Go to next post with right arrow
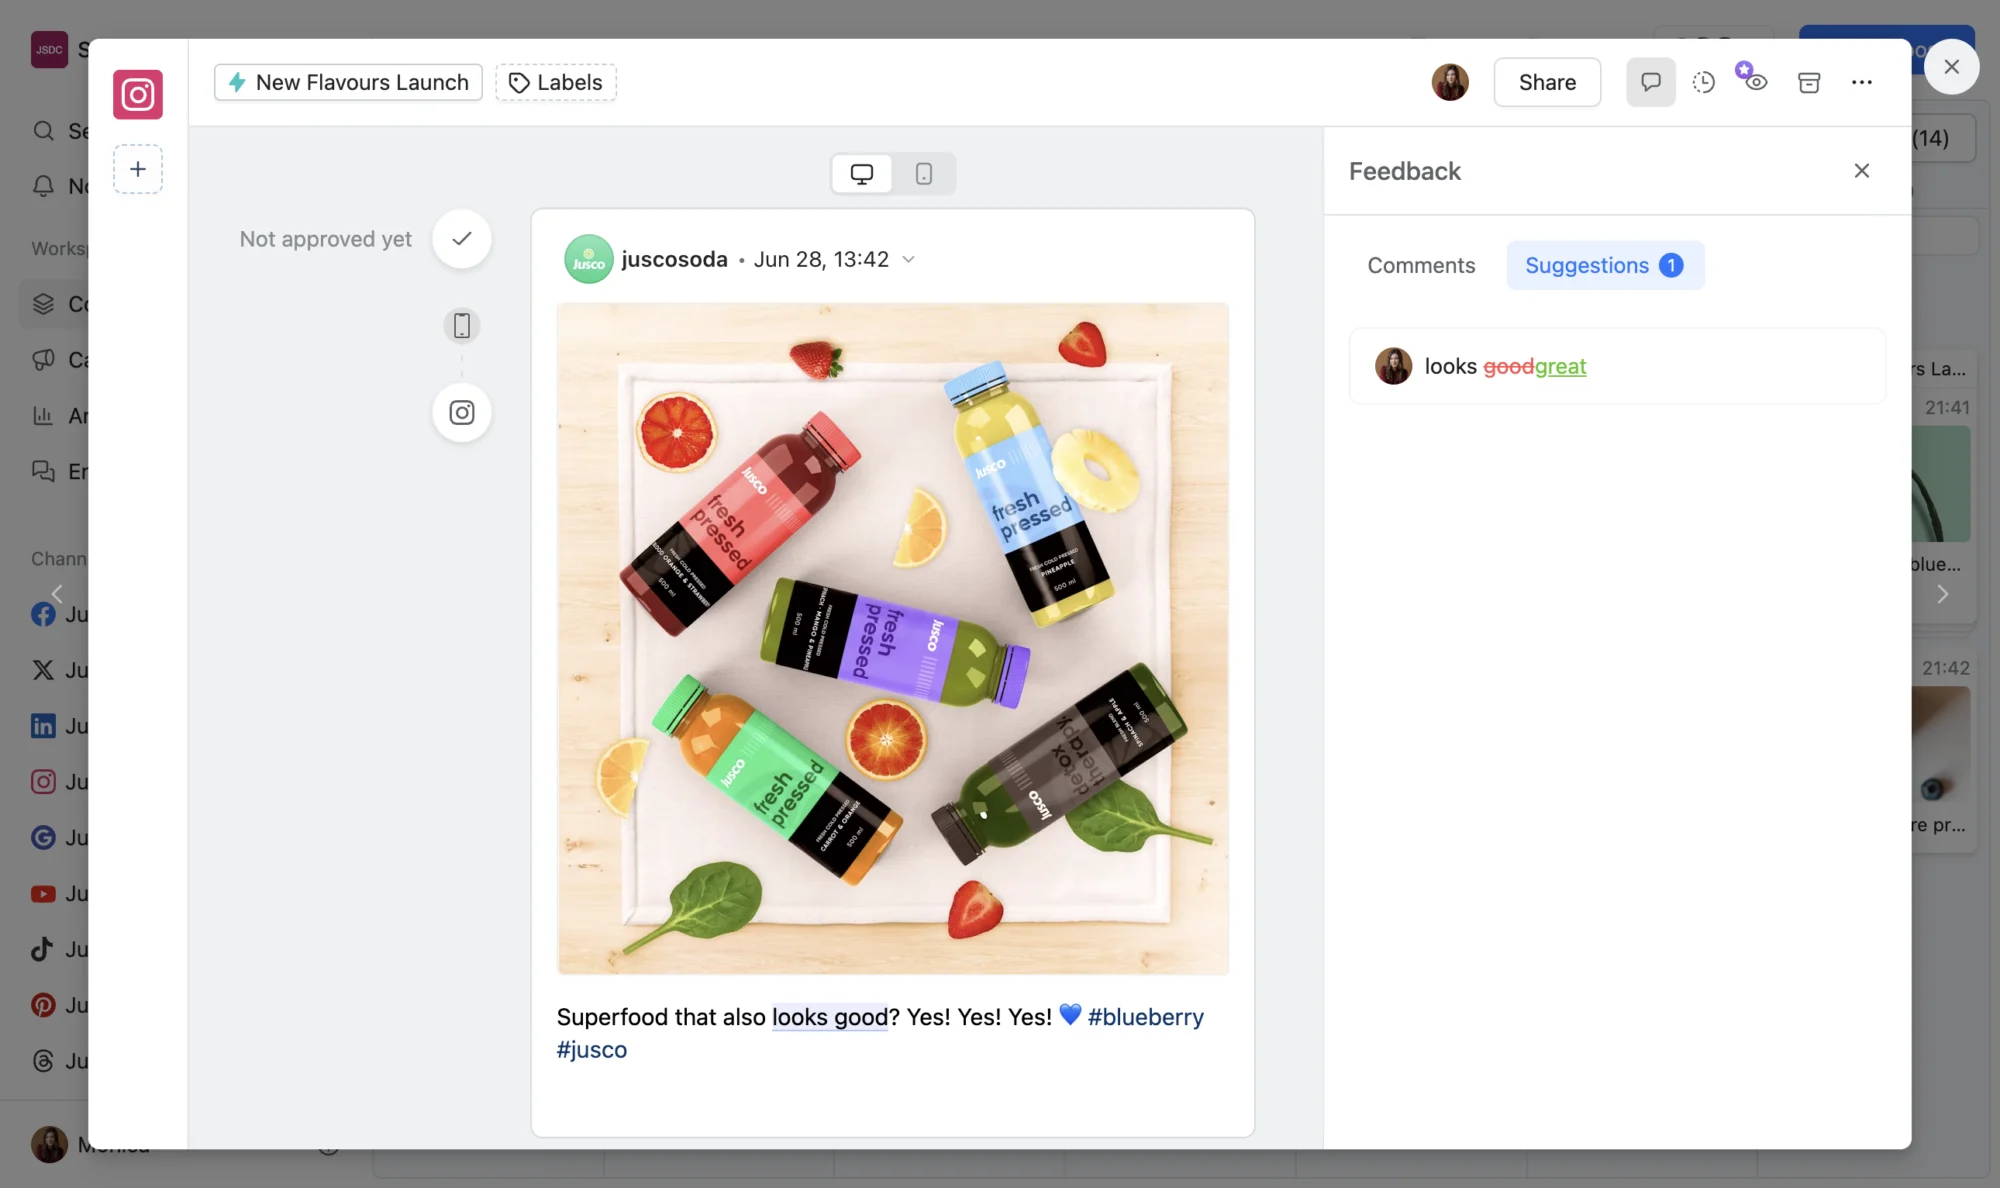Viewport: 2000px width, 1188px height. pyautogui.click(x=1943, y=594)
